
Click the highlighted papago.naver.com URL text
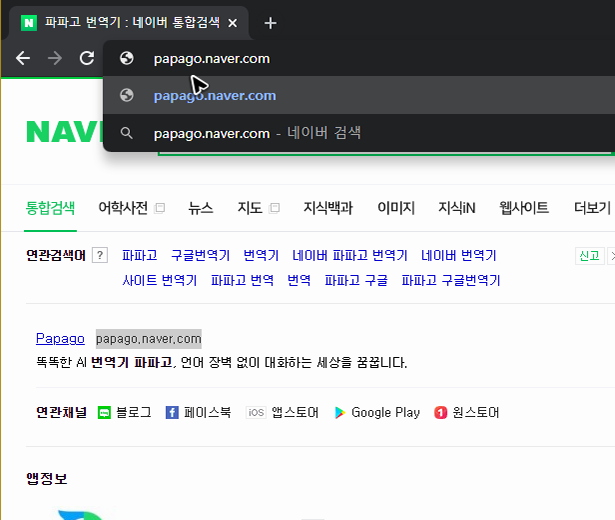[149, 339]
